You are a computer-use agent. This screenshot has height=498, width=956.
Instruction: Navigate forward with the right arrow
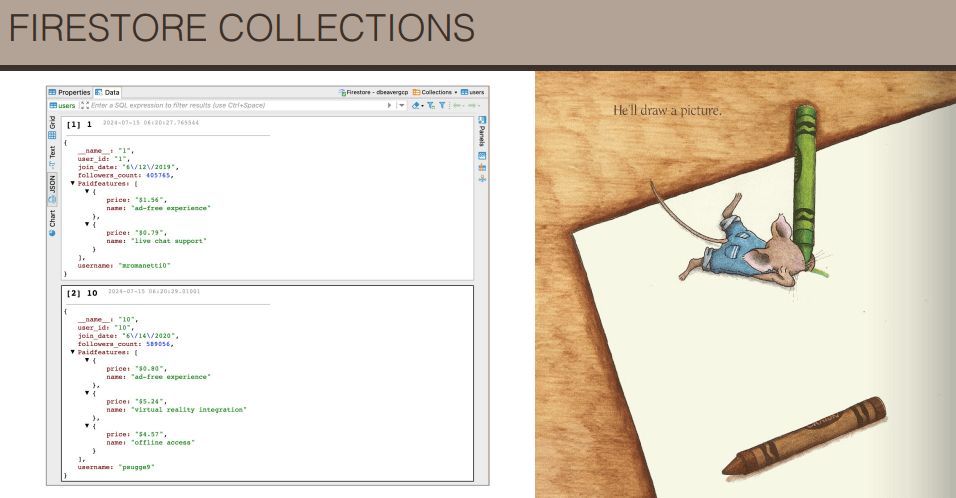pyautogui.click(x=472, y=105)
